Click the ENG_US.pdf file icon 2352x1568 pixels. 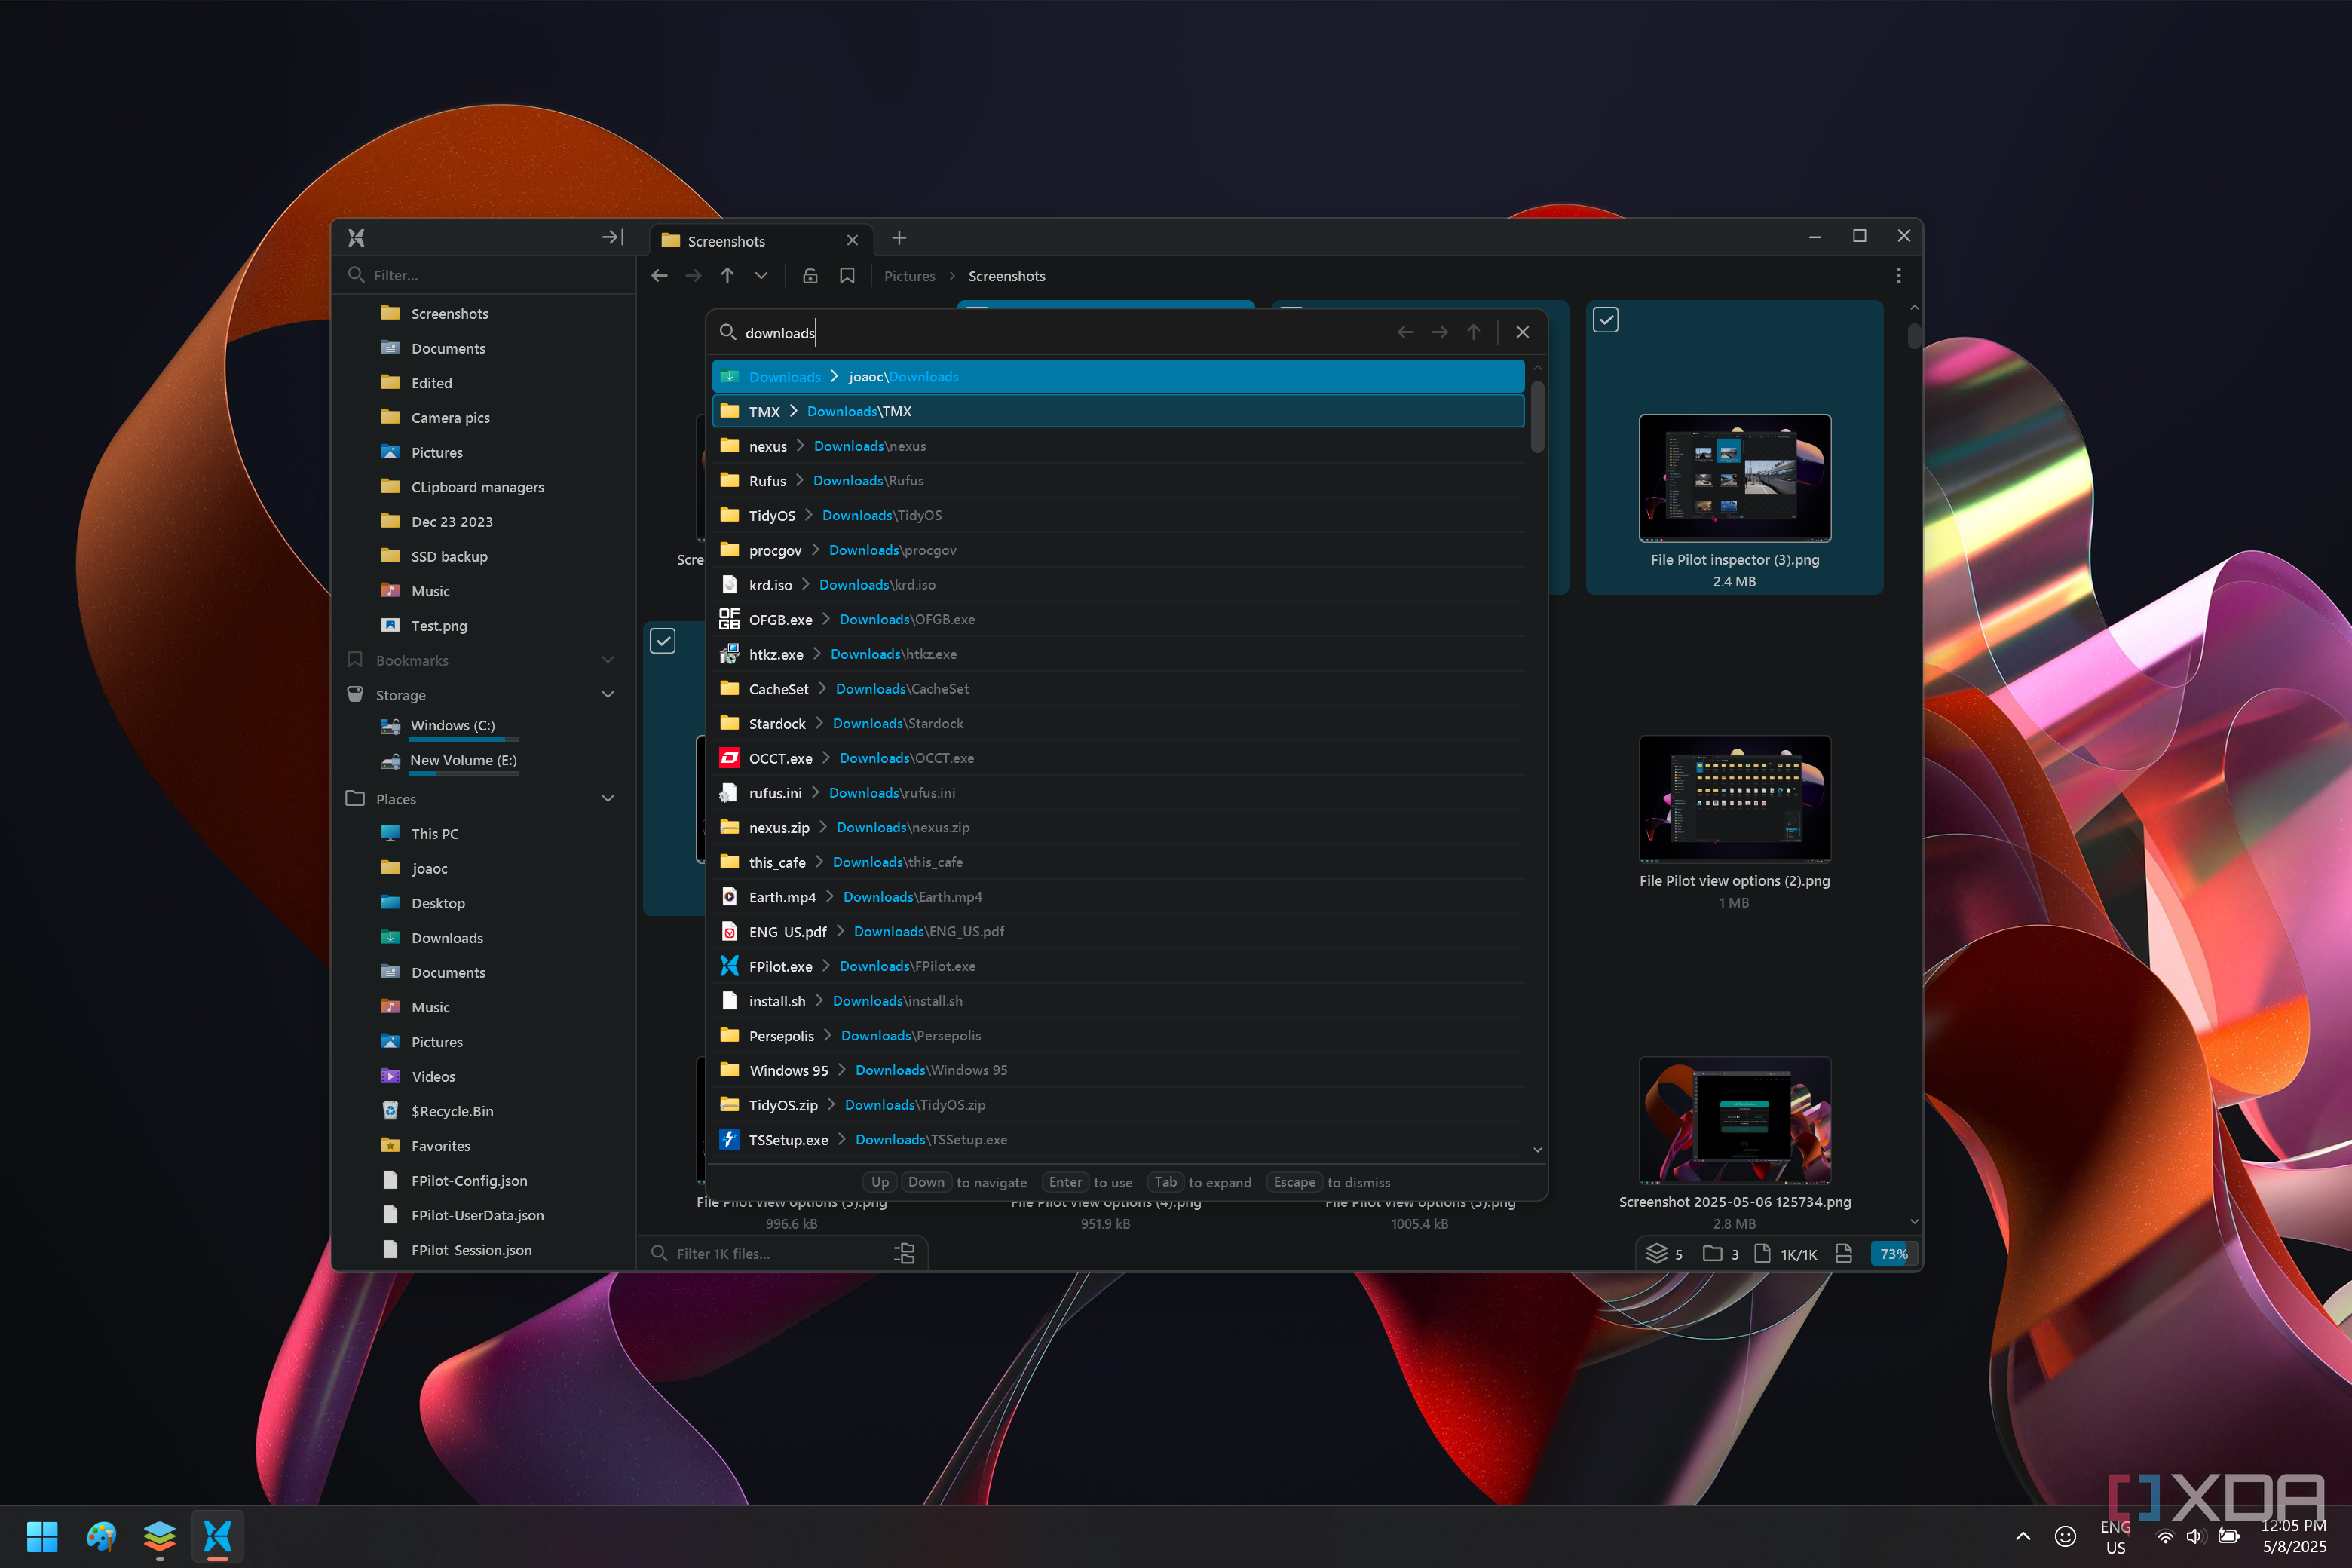pos(729,931)
